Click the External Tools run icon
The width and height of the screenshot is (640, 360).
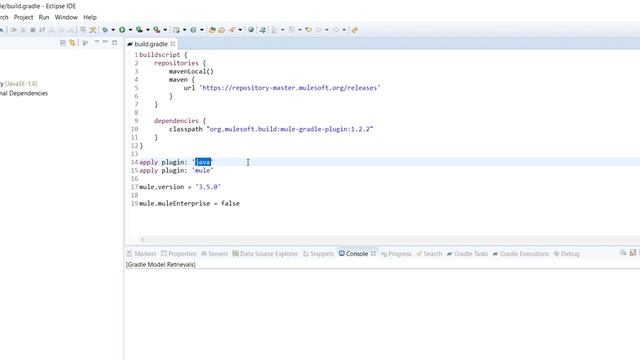[x=156, y=30]
